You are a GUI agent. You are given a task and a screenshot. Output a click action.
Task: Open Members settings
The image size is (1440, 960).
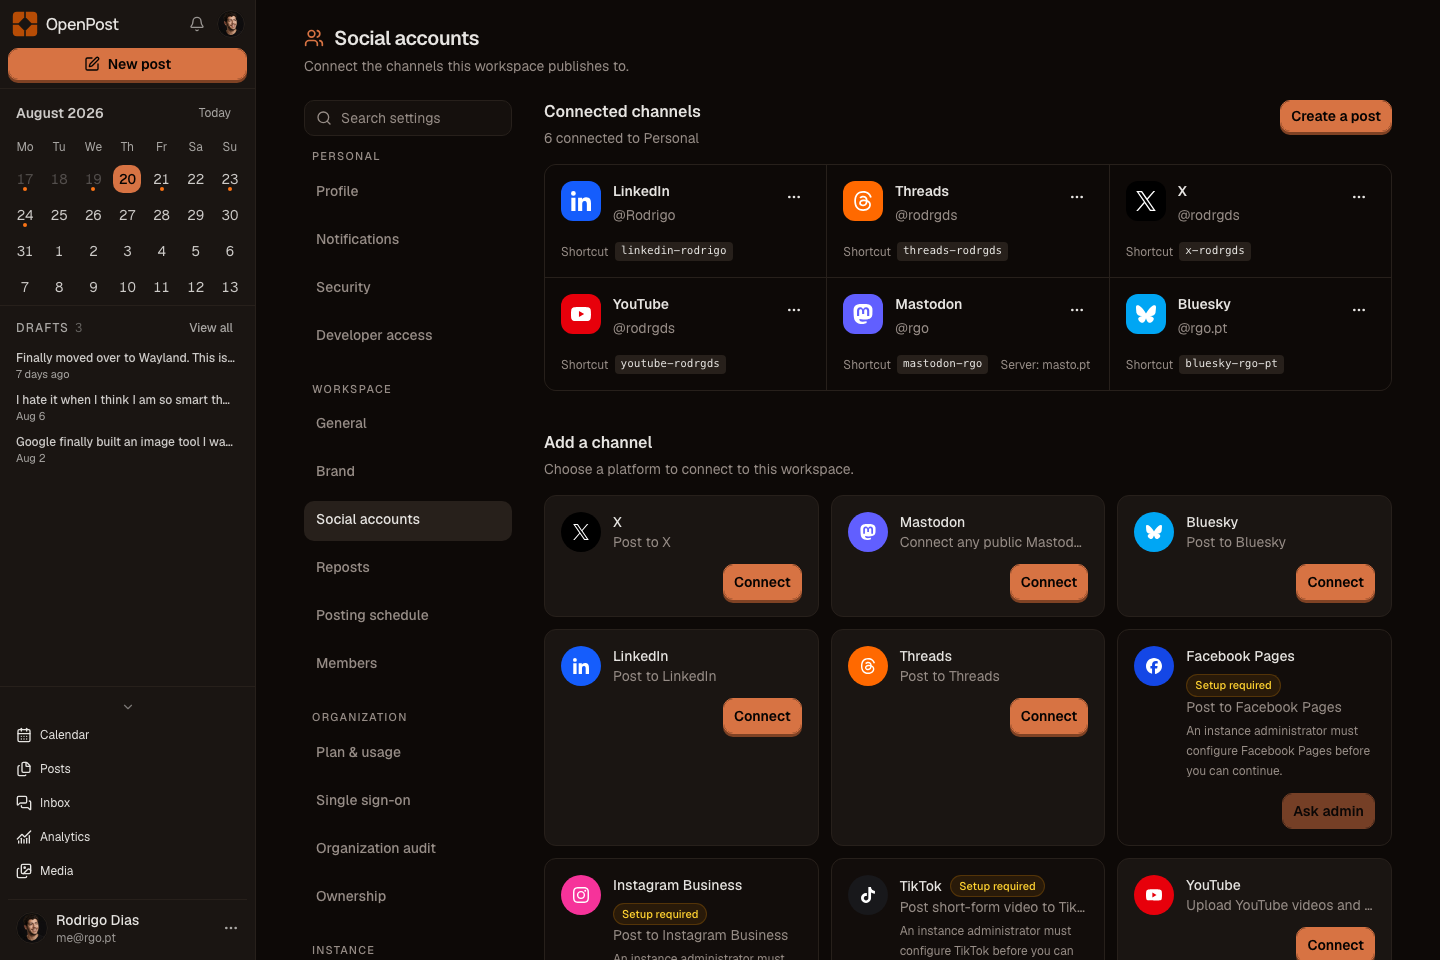(x=408, y=663)
